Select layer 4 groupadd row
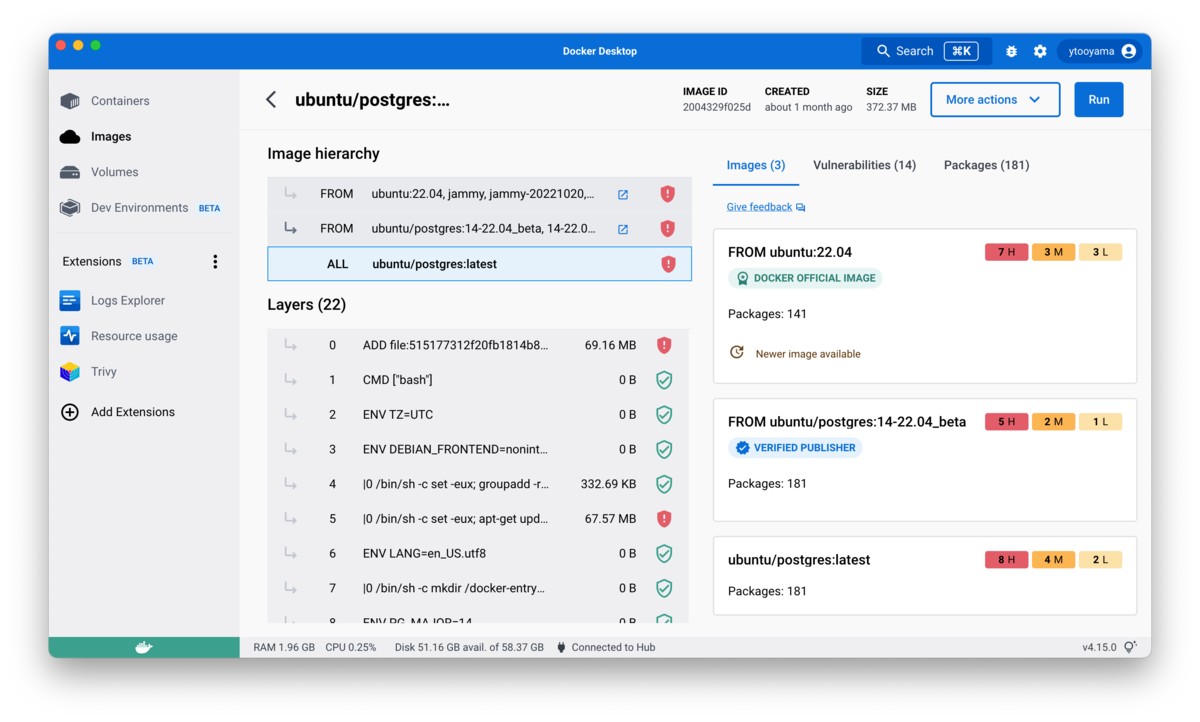This screenshot has height=722, width=1200. [480, 484]
